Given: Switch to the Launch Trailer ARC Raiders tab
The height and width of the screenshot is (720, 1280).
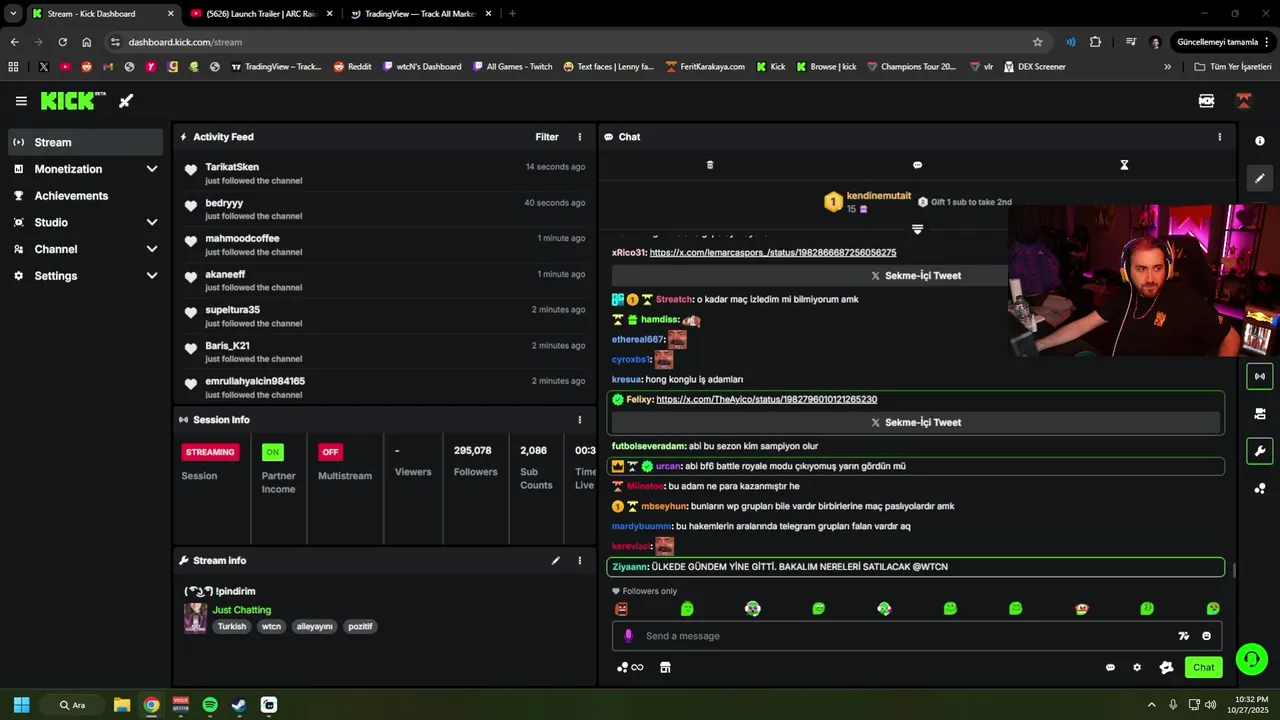Looking at the screenshot, I should point(262,14).
